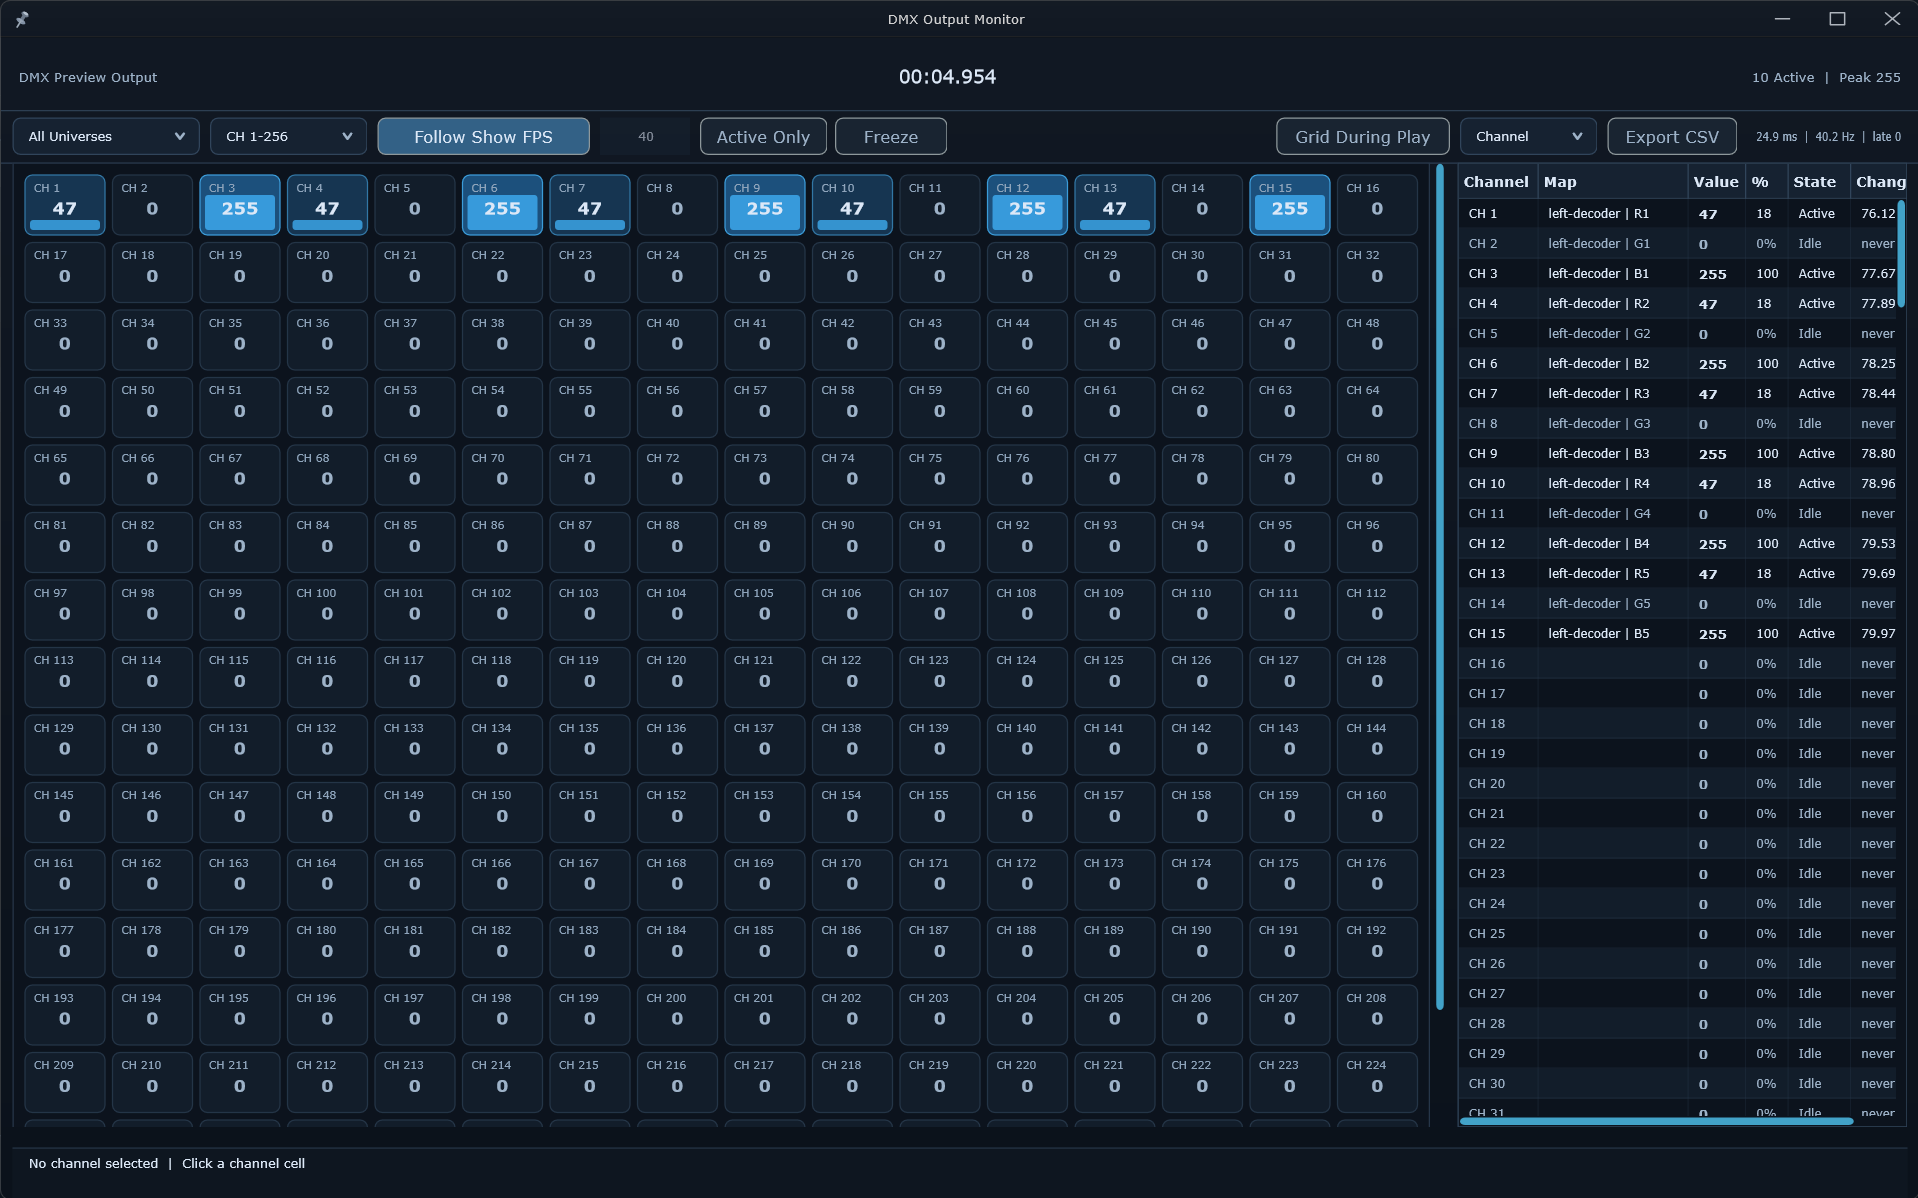Select channel cell CH 16
Screen dimensions: 1918x1198
[1377, 205]
